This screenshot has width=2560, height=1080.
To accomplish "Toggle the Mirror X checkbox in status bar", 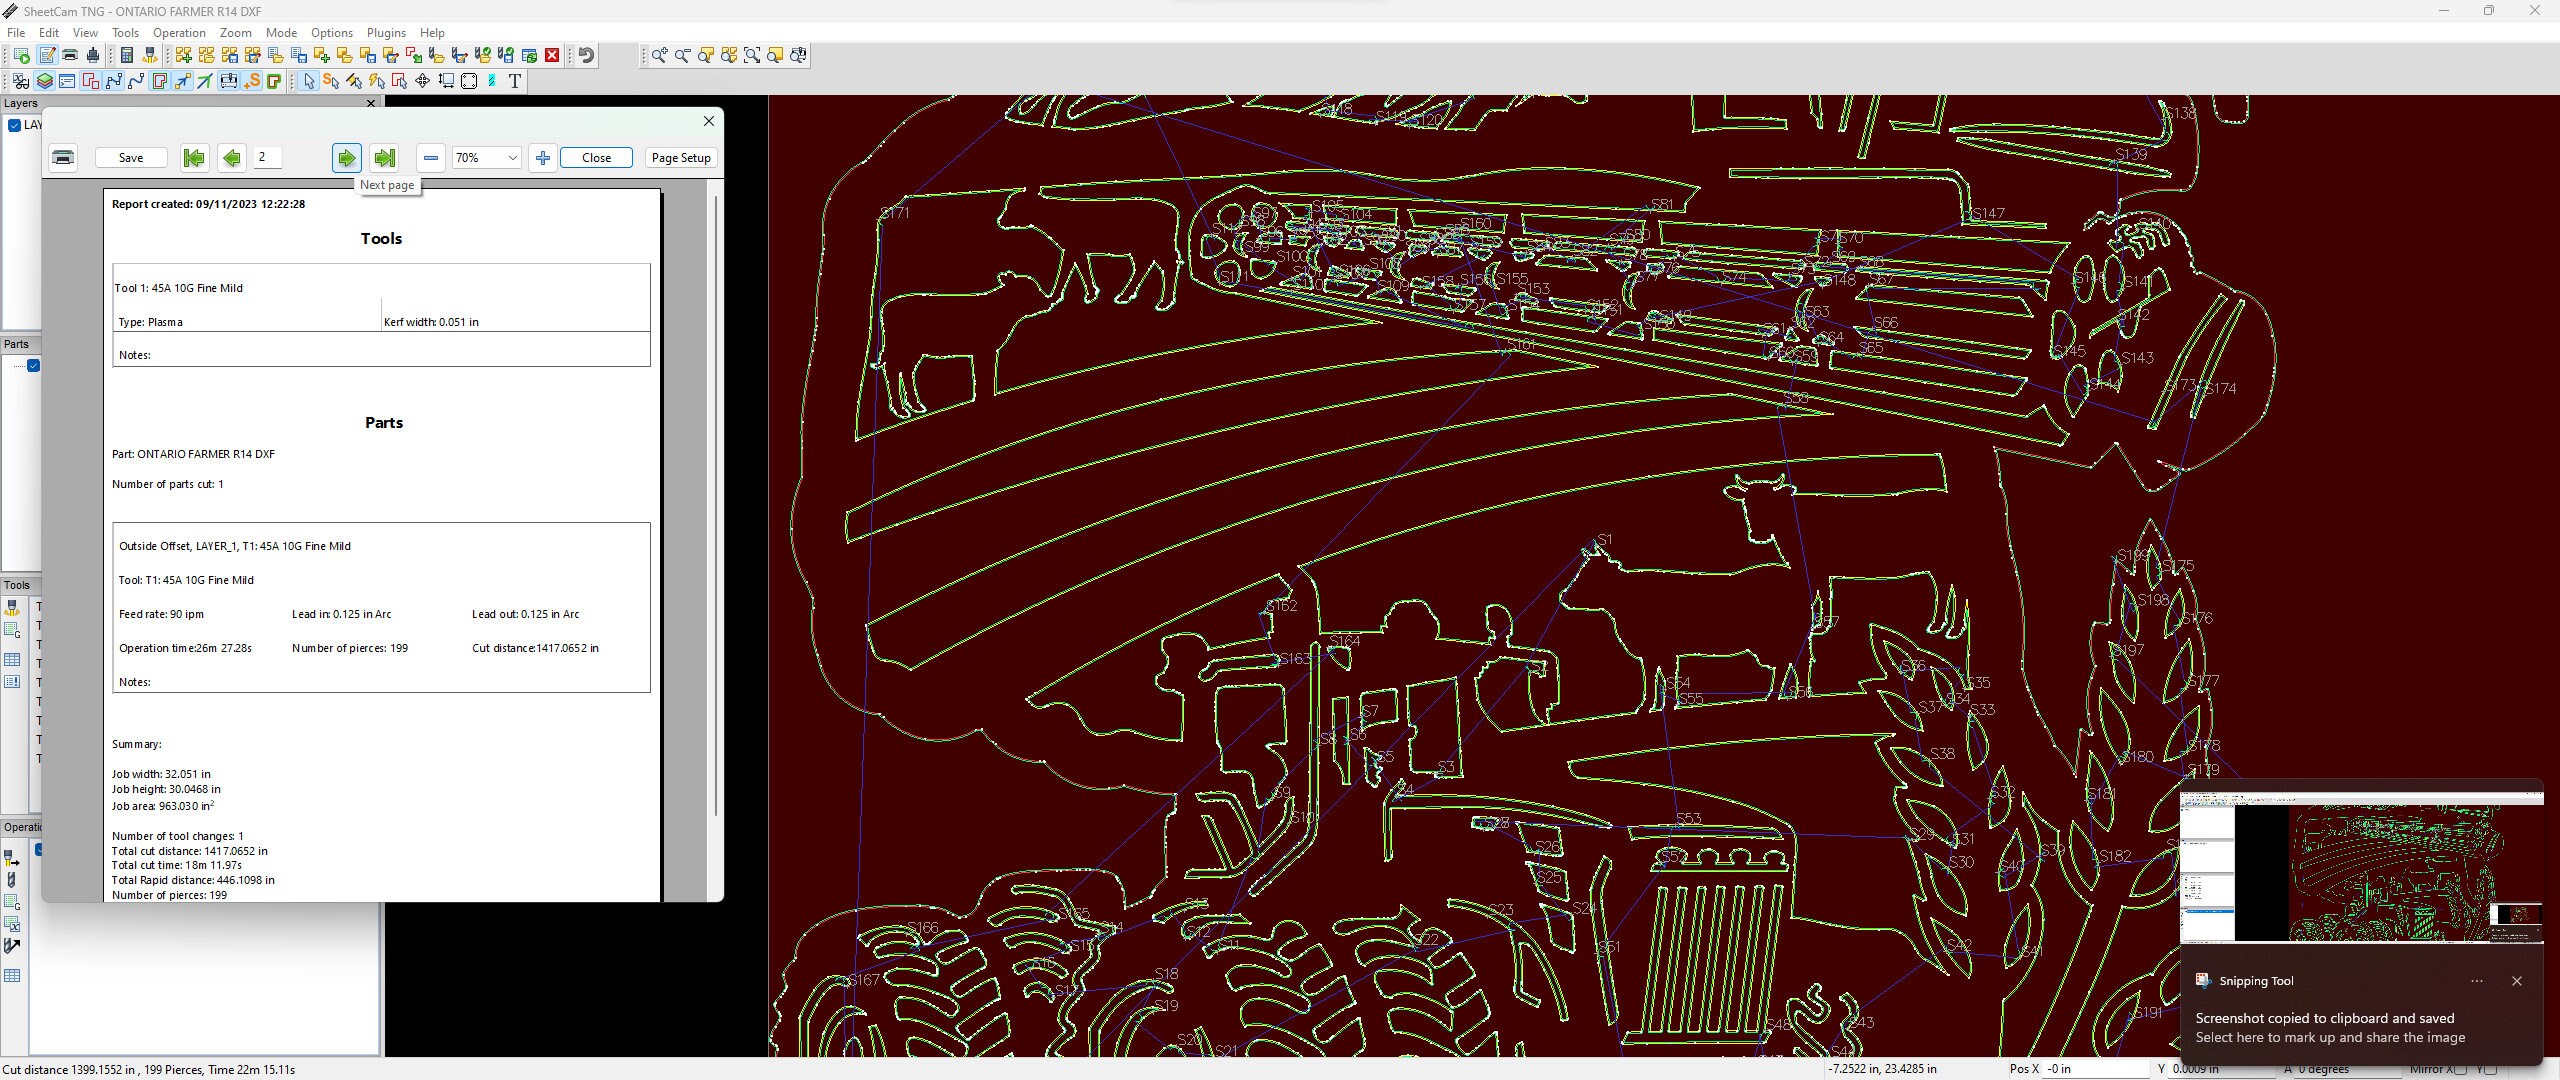I will [2460, 1069].
